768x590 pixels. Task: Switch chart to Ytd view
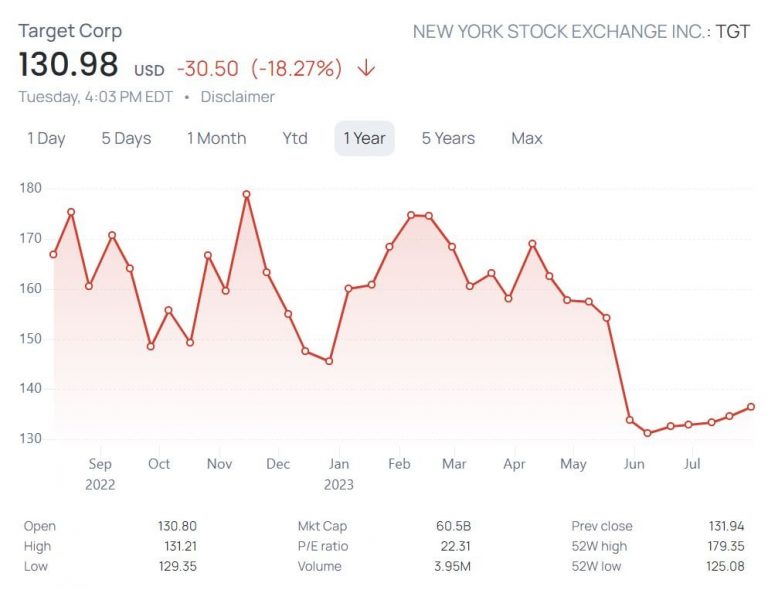(295, 139)
